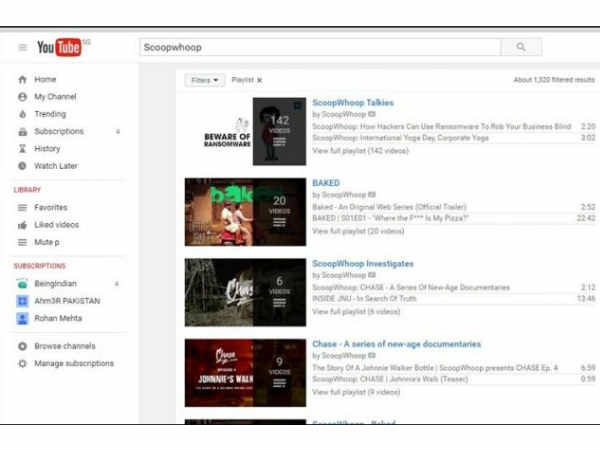Open INSIDE JNU In Search Of Truth
Viewport: 600px width, 450px height.
click(x=364, y=298)
